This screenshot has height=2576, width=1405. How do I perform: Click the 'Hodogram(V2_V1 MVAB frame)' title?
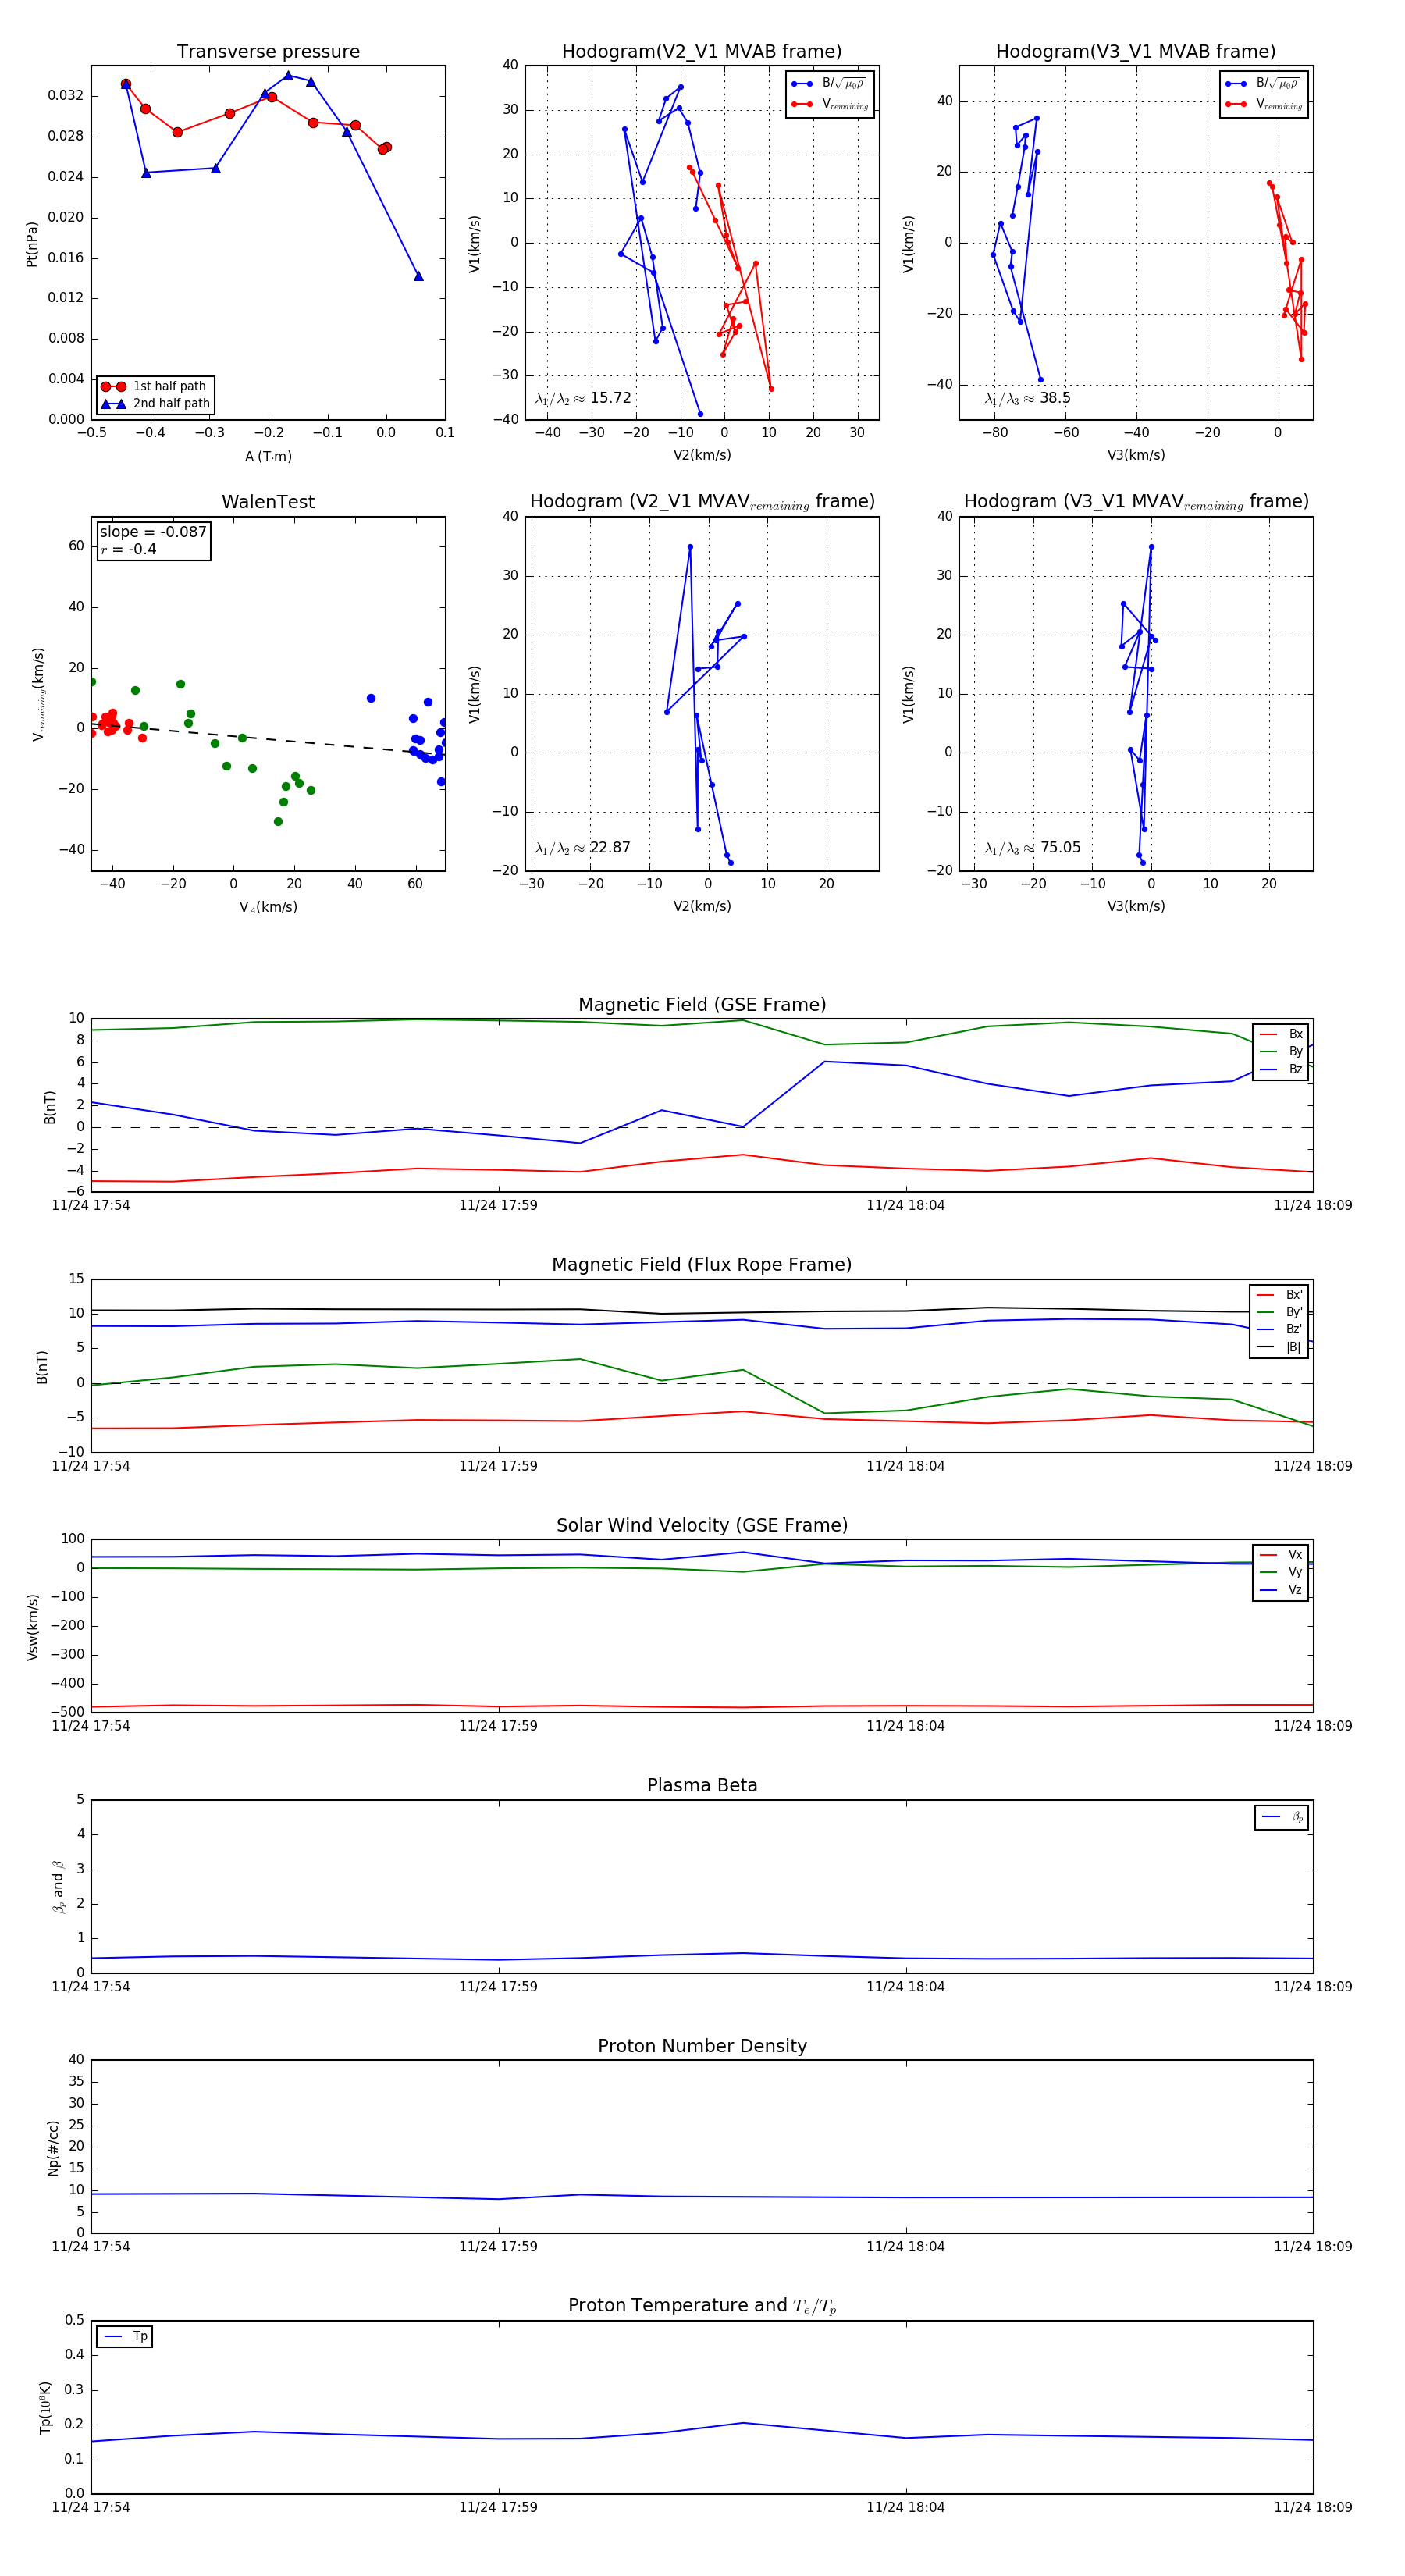click(x=702, y=52)
